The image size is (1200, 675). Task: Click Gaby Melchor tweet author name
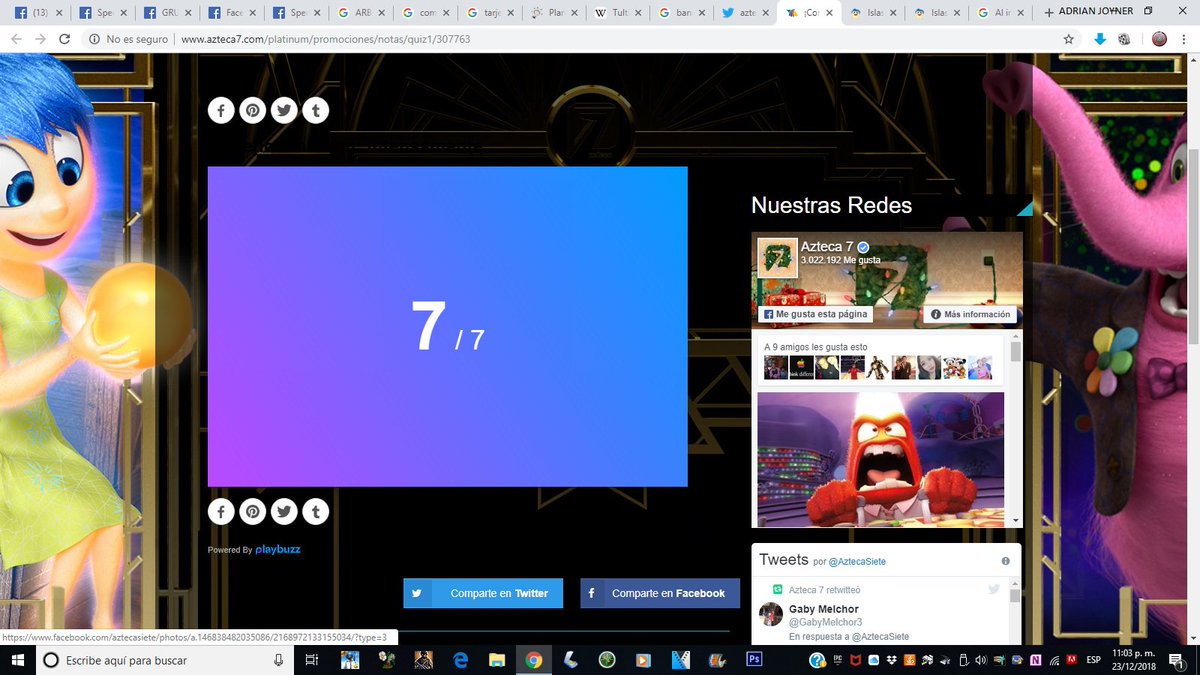point(824,609)
